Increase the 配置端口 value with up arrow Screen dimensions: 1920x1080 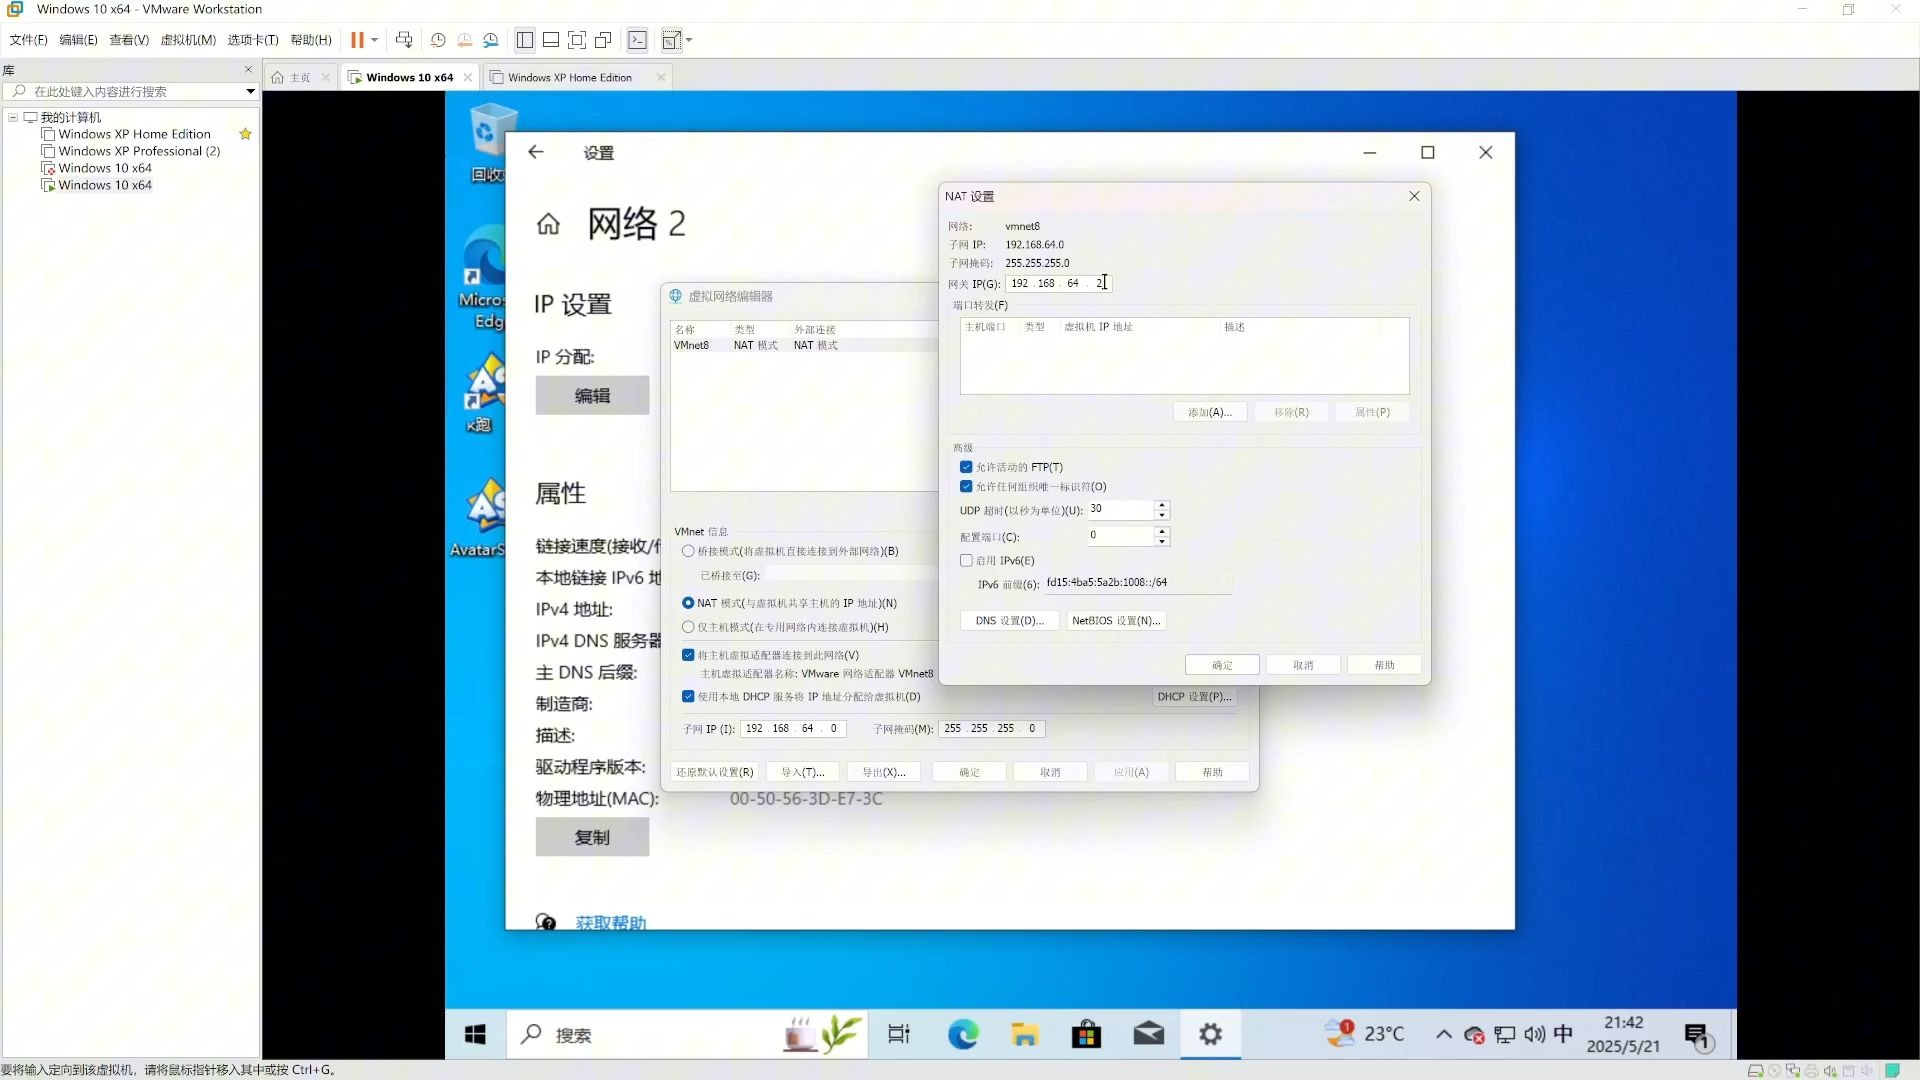[1162, 531]
